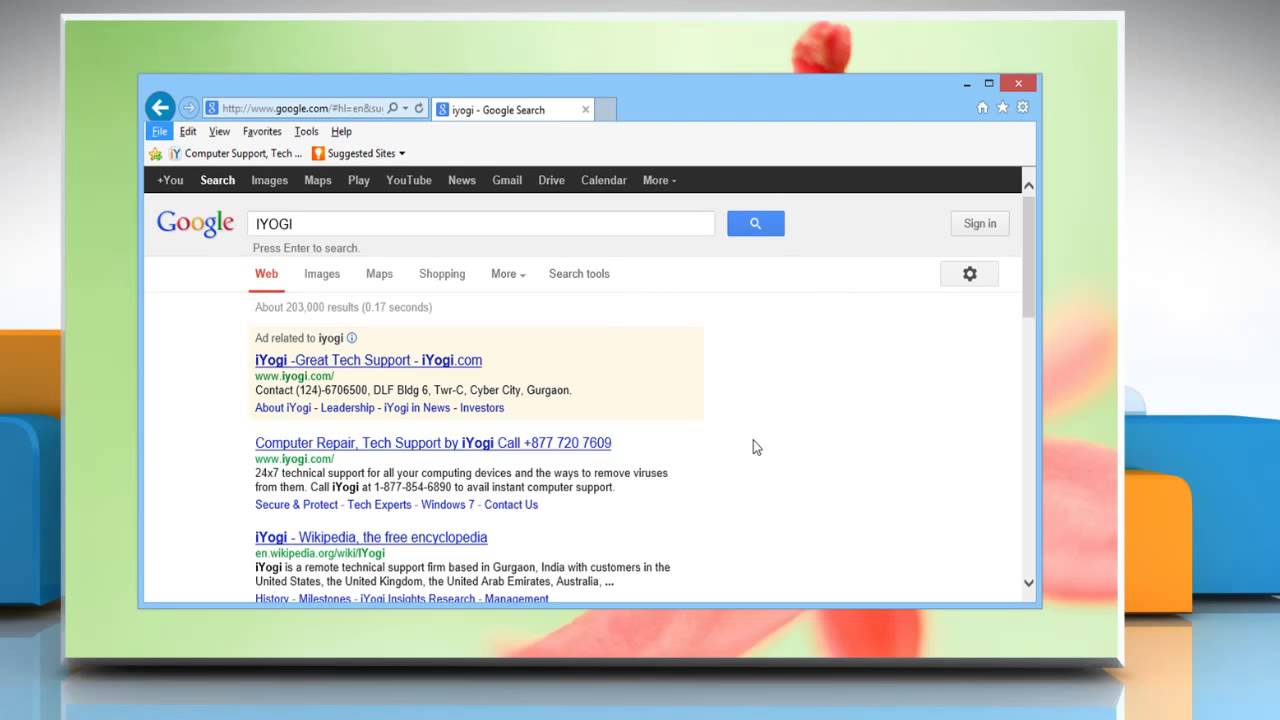Go back with the browser Back arrow
Image resolution: width=1280 pixels, height=720 pixels.
(x=160, y=107)
